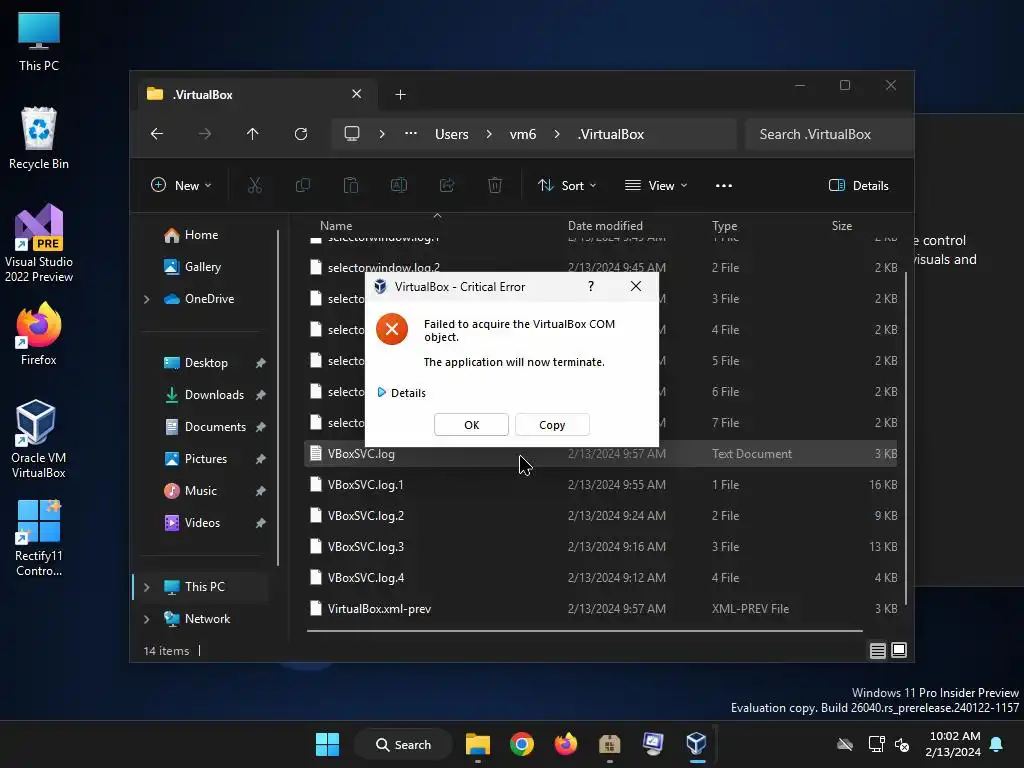The image size is (1024, 768).
Task: Click the PC icon in address bar
Action: [x=352, y=134]
